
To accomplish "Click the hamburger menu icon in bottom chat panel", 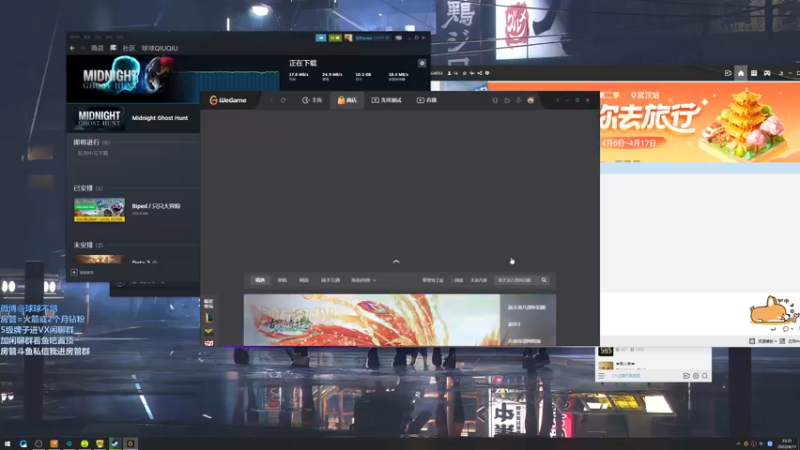I will (x=602, y=376).
